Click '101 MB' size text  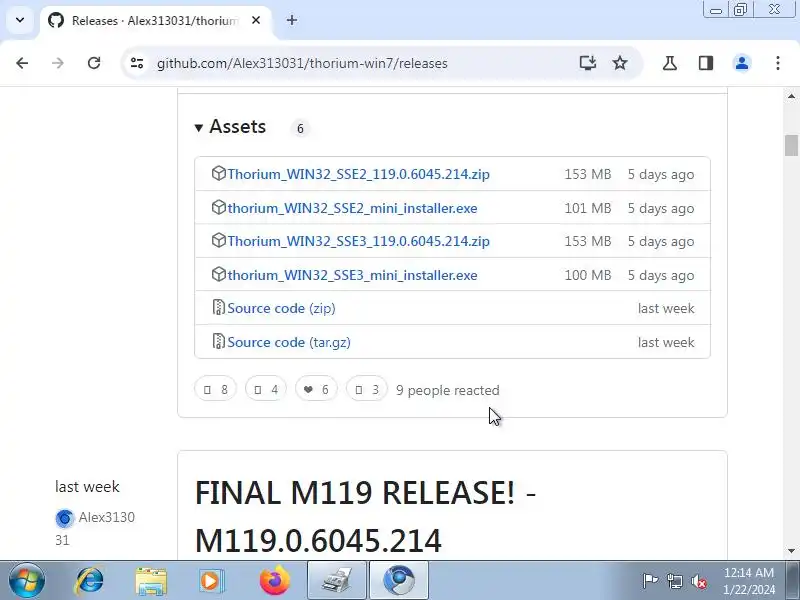[588, 208]
